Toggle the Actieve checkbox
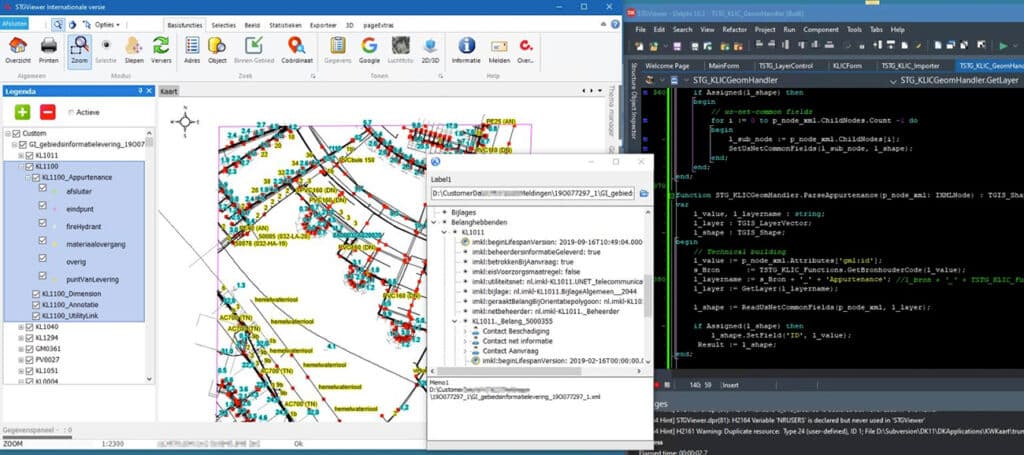This screenshot has width=1024, height=455. click(71, 112)
